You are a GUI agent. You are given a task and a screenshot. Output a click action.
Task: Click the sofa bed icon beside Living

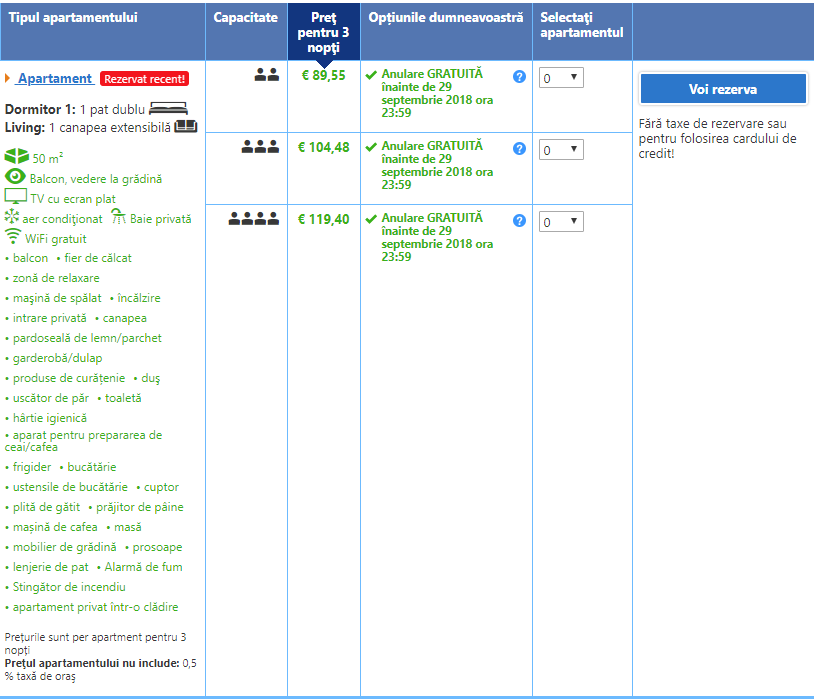click(186, 127)
